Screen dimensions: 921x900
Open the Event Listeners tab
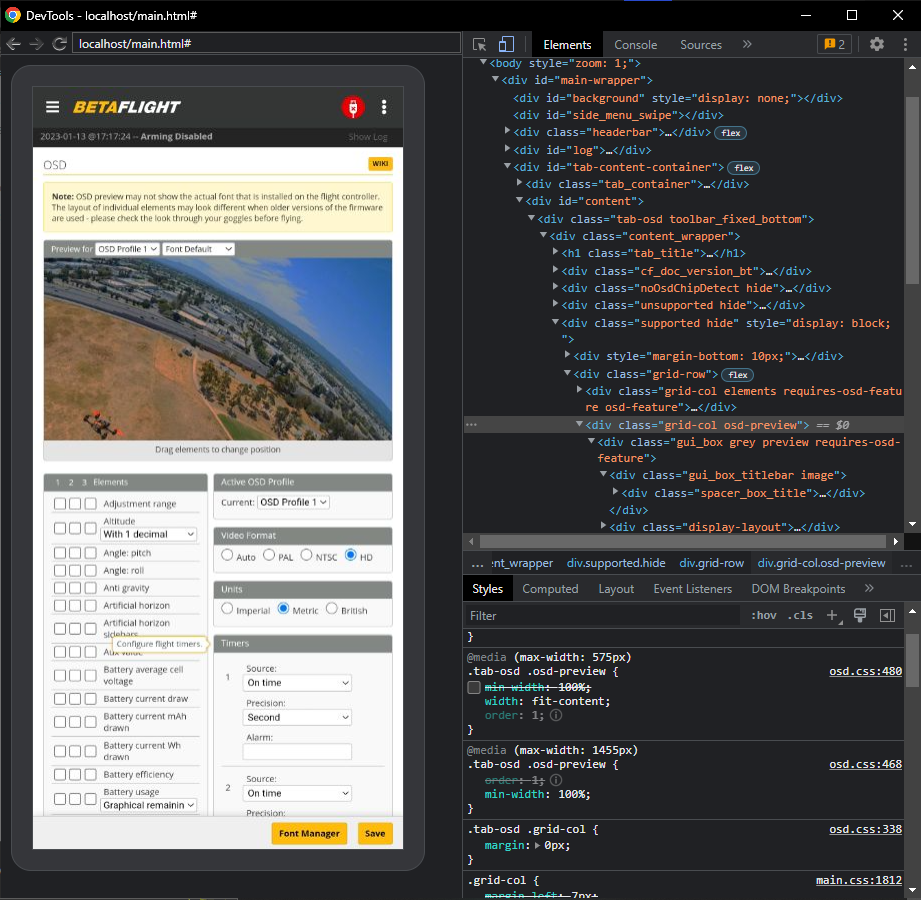[x=693, y=589]
